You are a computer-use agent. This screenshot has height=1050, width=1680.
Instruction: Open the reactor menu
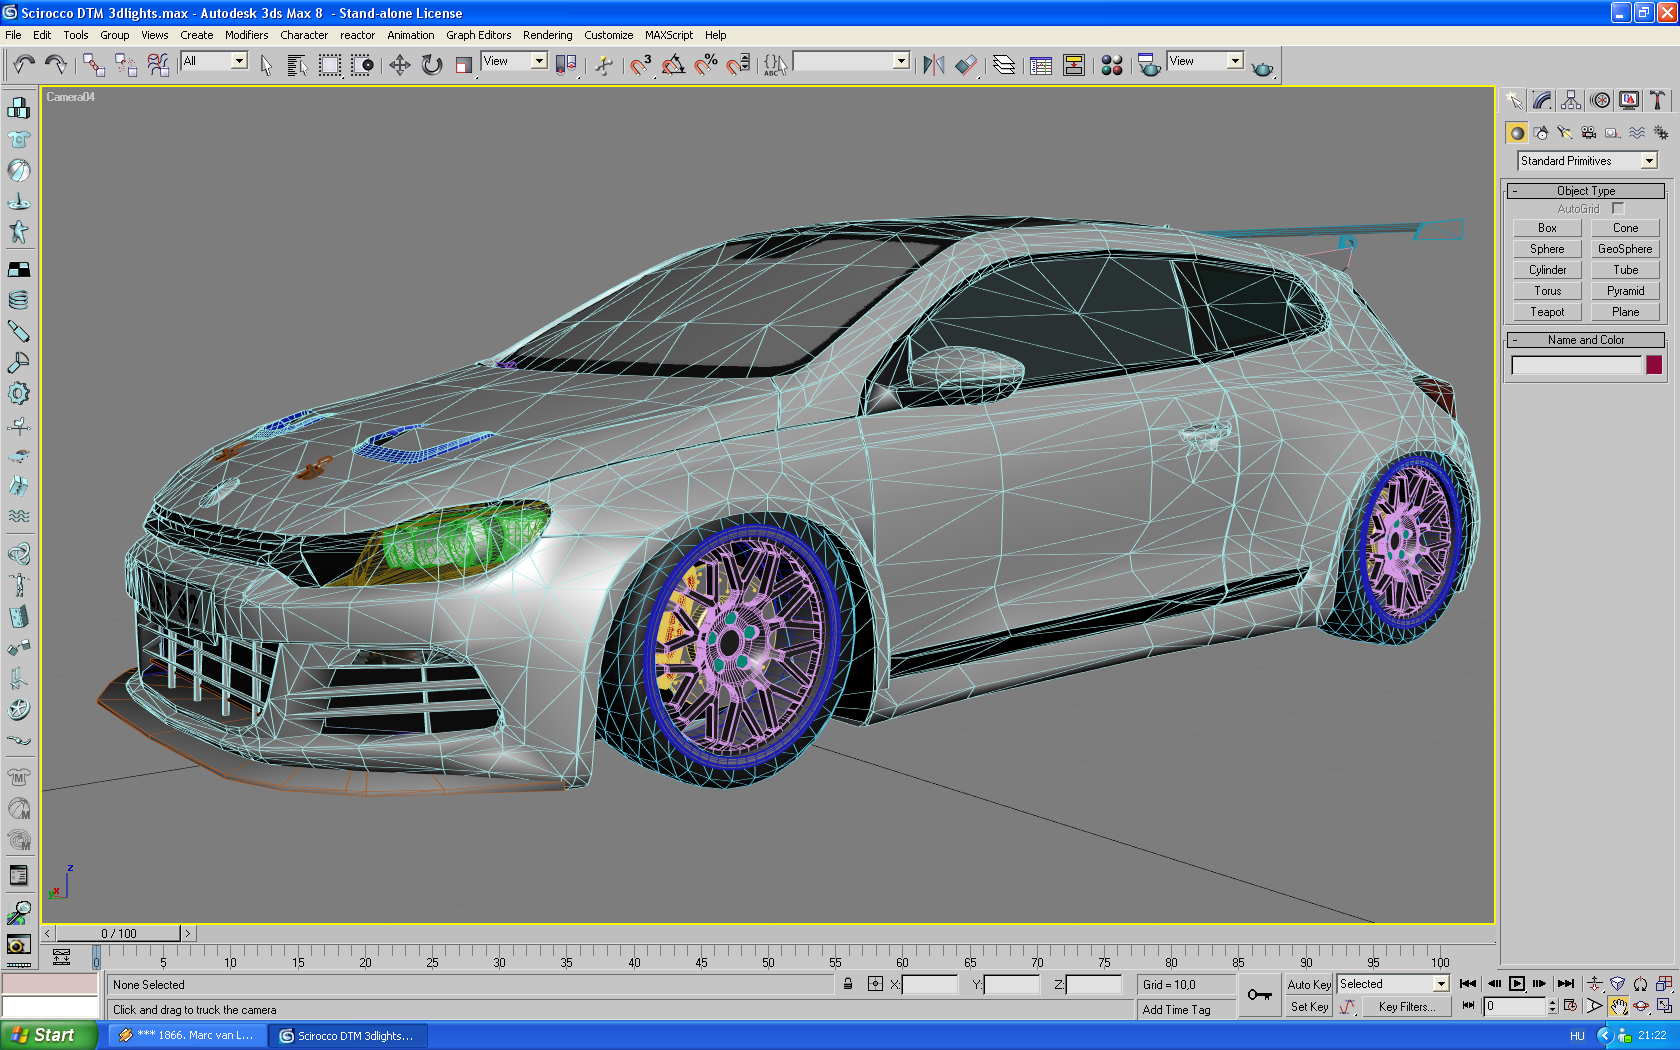357,35
